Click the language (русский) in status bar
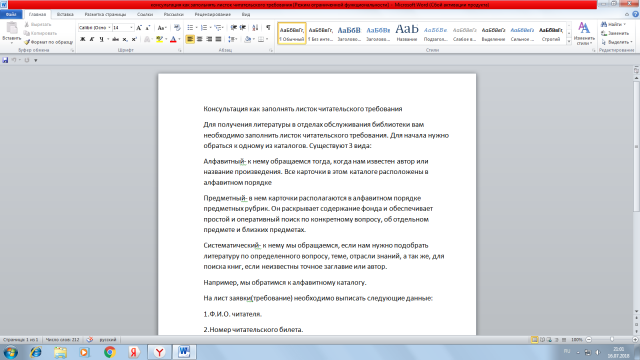The width and height of the screenshot is (640, 360). [x=108, y=340]
